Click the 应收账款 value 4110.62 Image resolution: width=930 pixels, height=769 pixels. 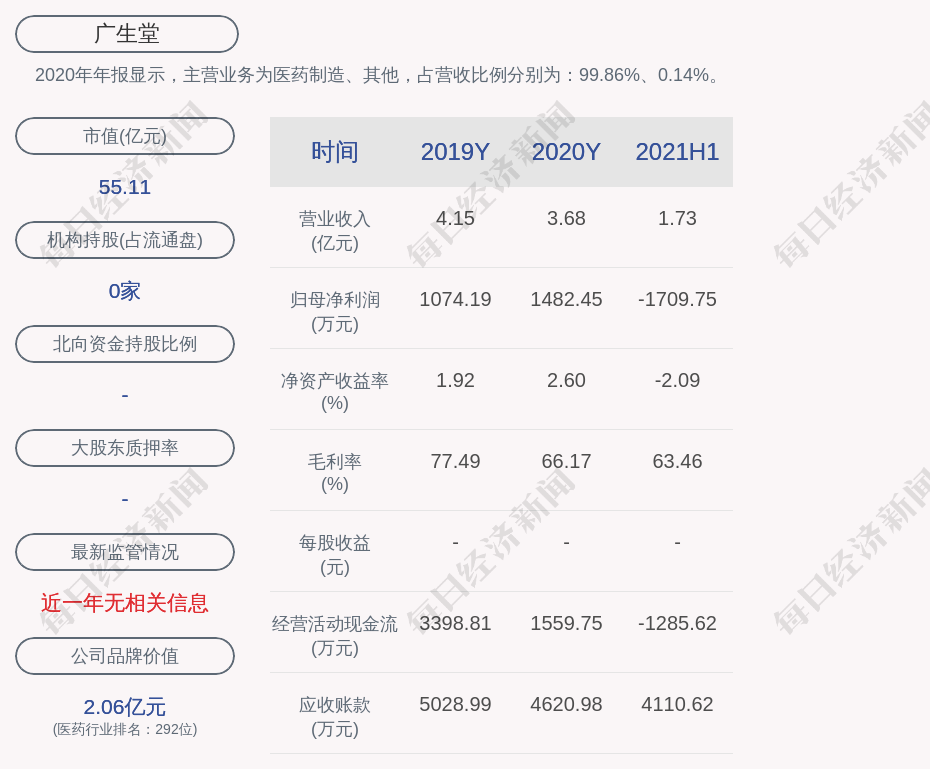[677, 704]
